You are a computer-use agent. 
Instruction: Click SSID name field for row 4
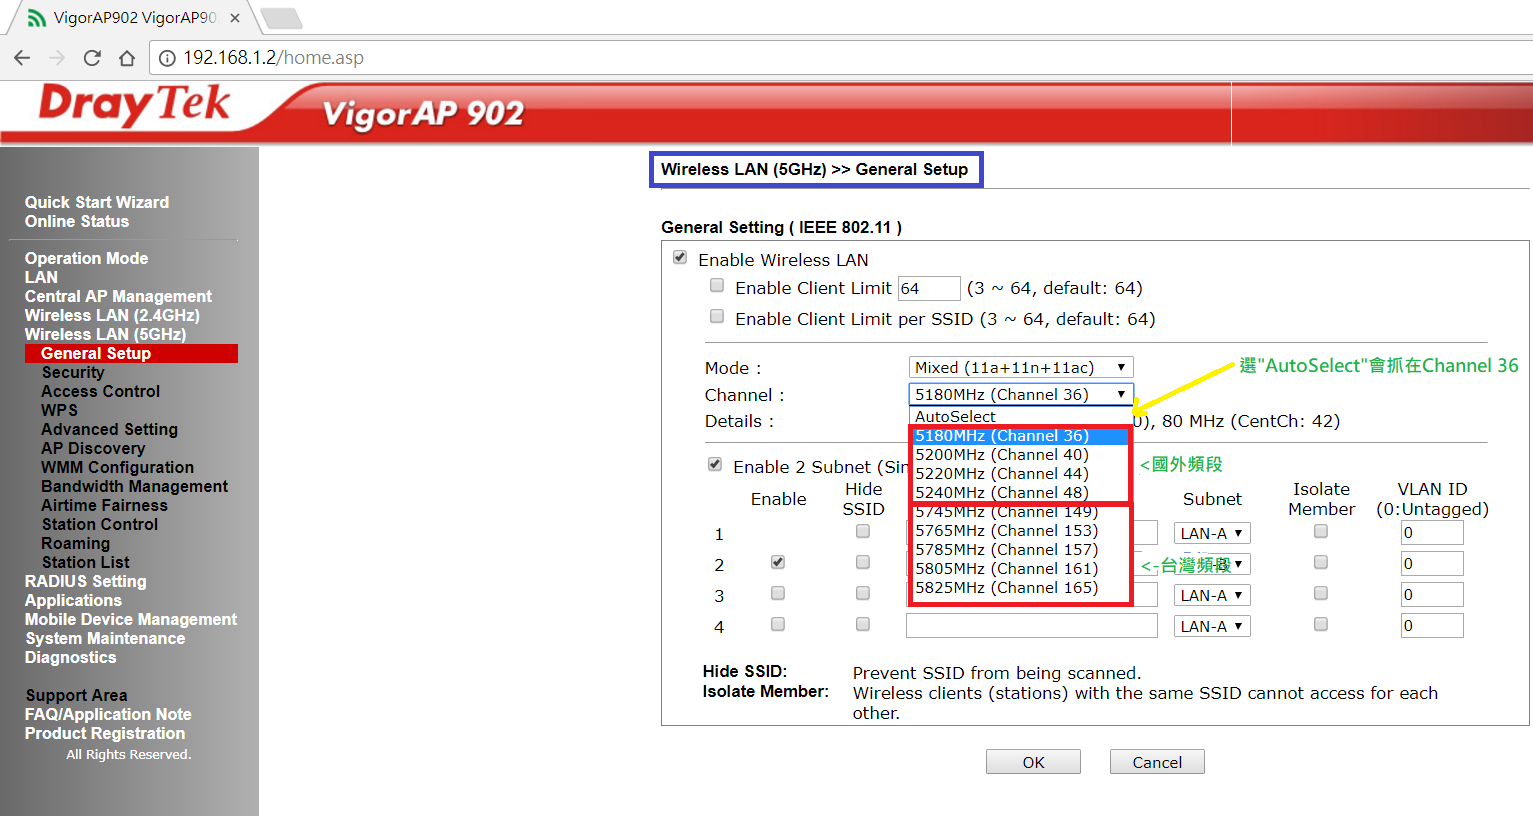[1032, 626]
